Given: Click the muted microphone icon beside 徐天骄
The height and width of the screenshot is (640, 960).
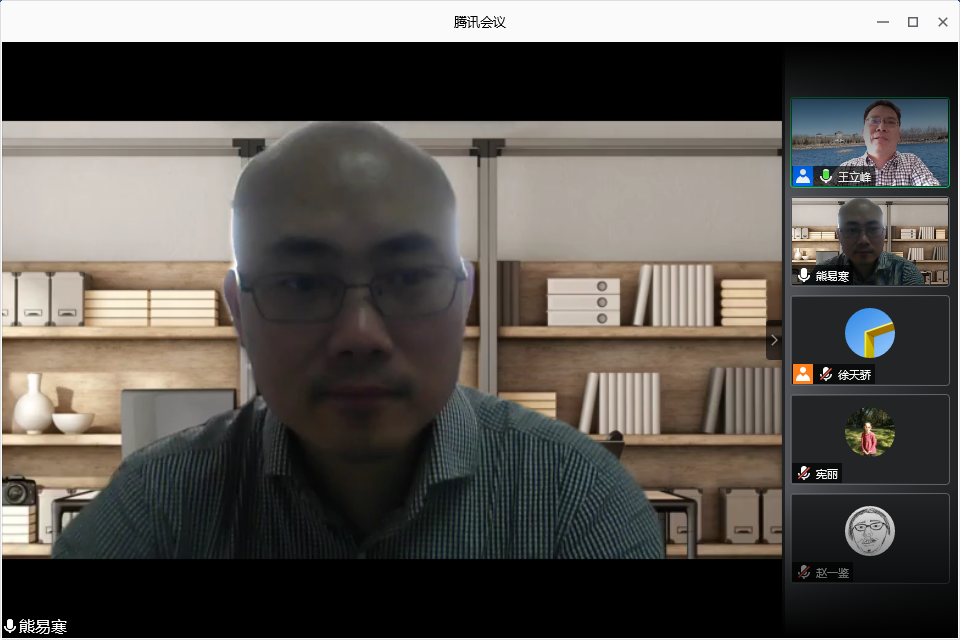Looking at the screenshot, I should point(826,374).
